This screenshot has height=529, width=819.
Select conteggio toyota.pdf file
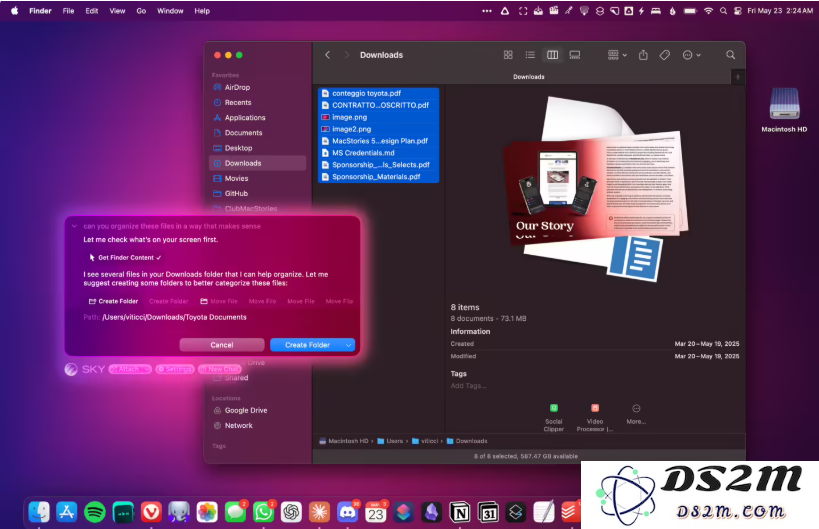click(378, 93)
